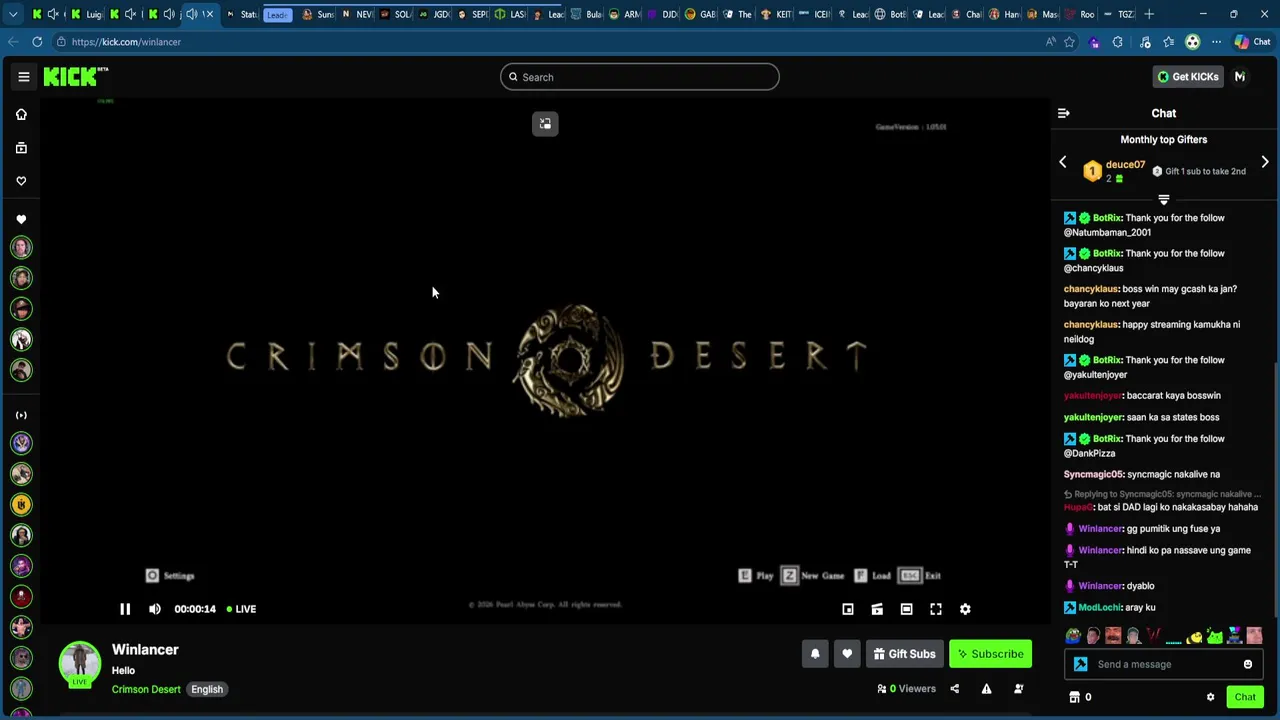Click the recommended channels broadcast icon in sidebar
Viewport: 1280px width, 720px height.
(x=21, y=415)
